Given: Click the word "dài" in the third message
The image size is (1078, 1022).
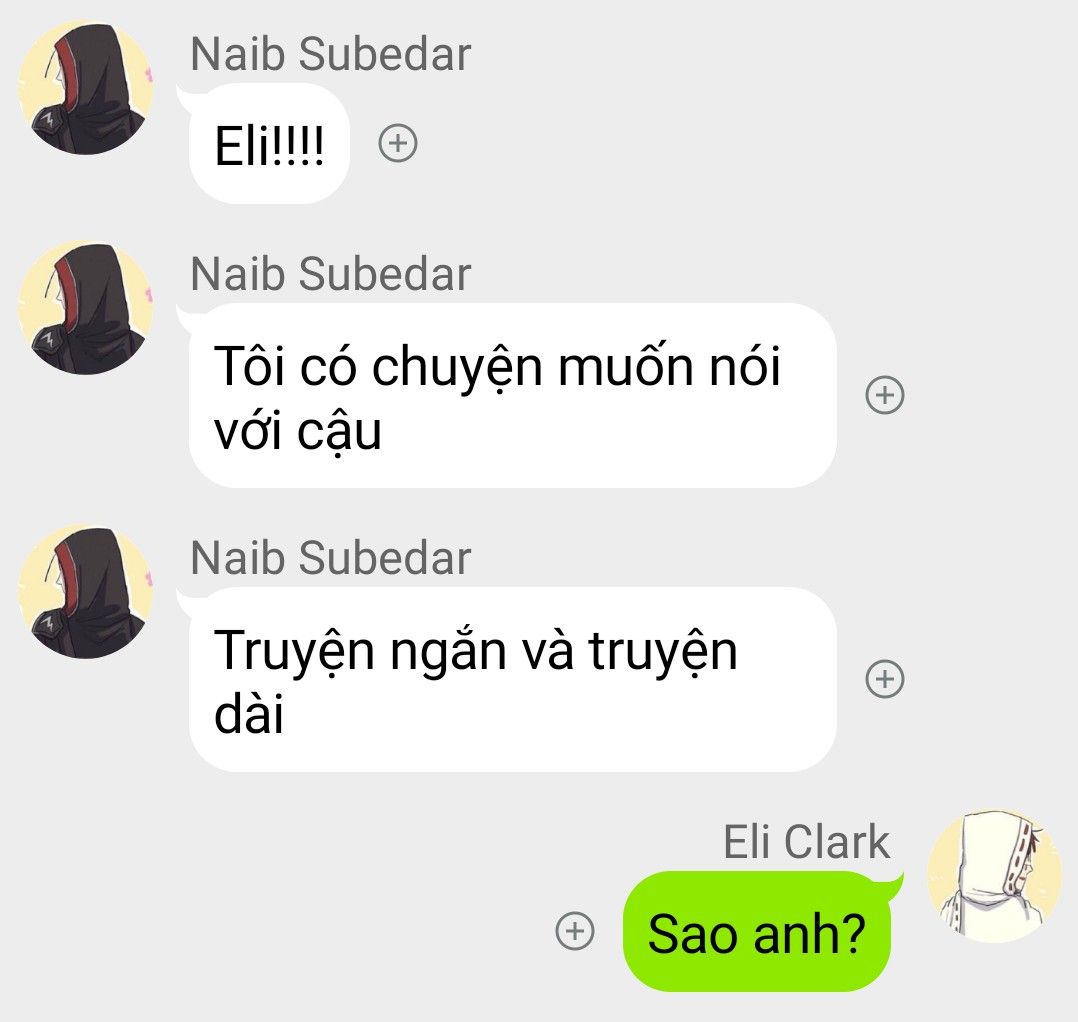Looking at the screenshot, I should pos(249,714).
